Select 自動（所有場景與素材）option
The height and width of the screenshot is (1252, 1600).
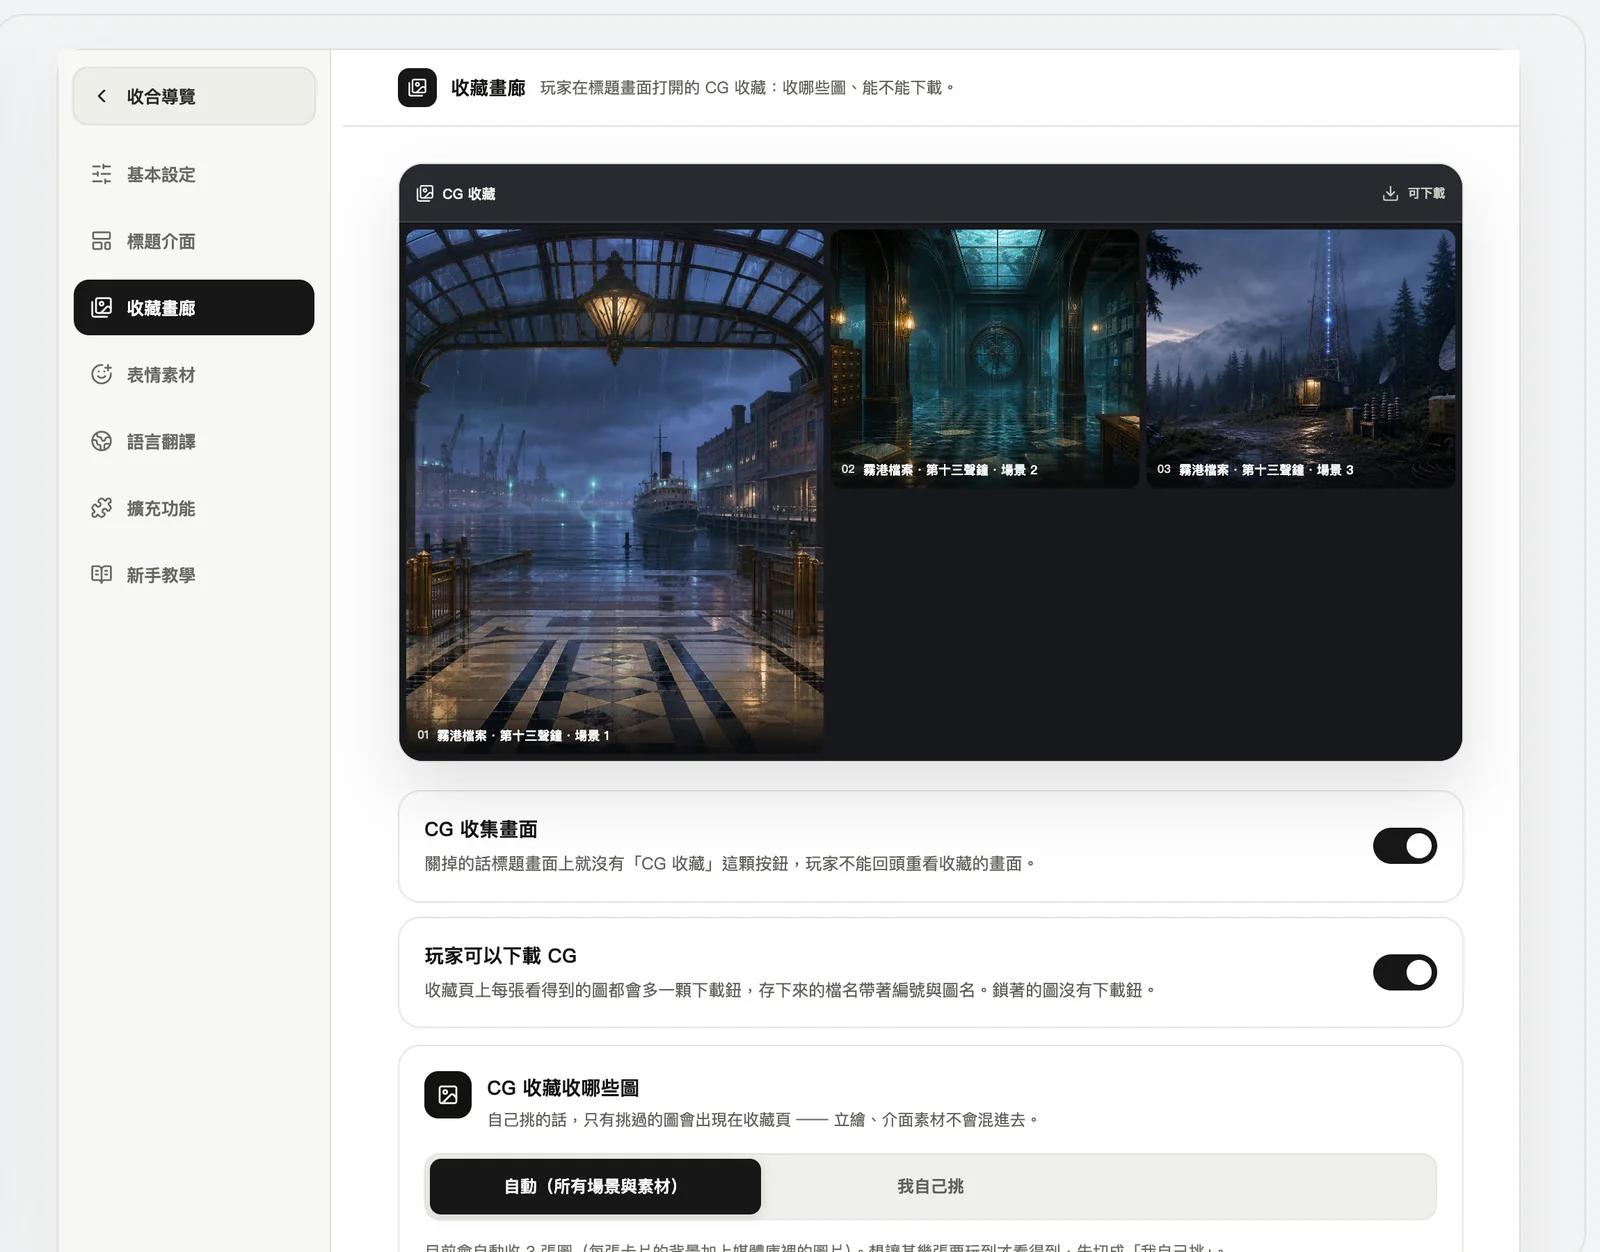[x=595, y=1186]
